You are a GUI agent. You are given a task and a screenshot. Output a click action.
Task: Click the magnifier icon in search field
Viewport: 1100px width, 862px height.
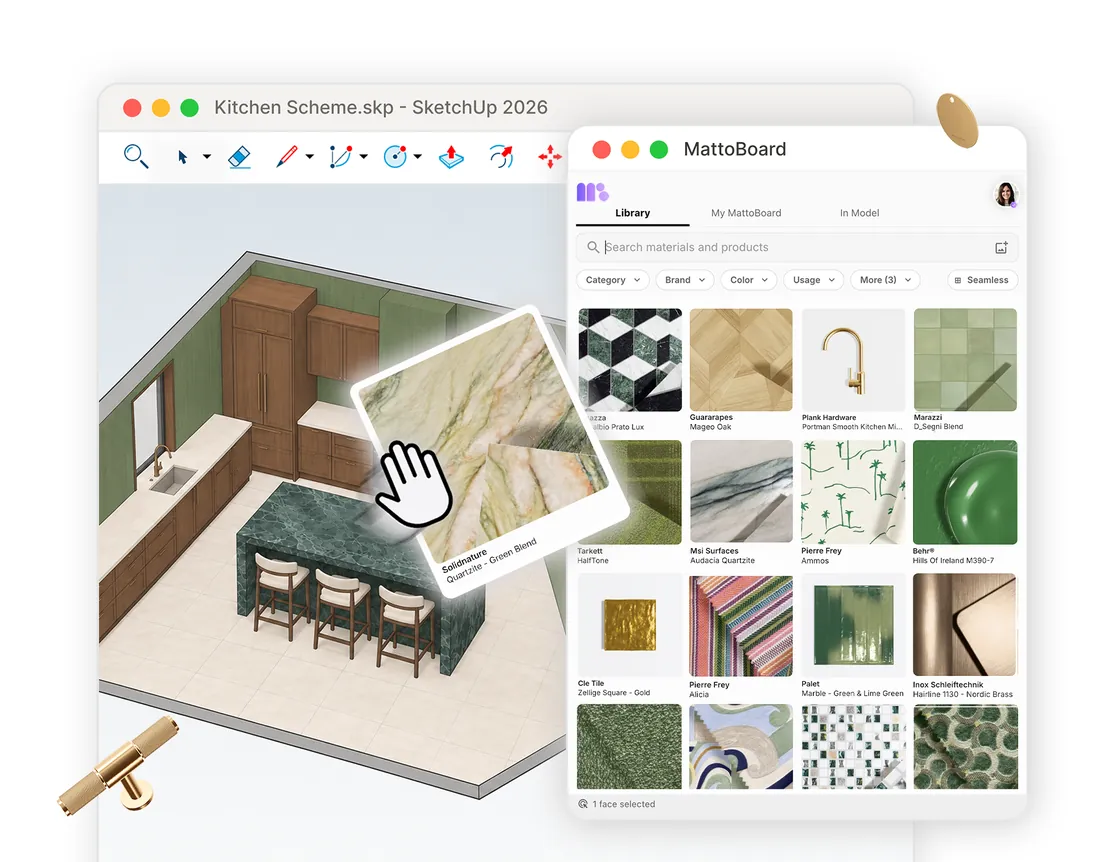click(x=593, y=248)
